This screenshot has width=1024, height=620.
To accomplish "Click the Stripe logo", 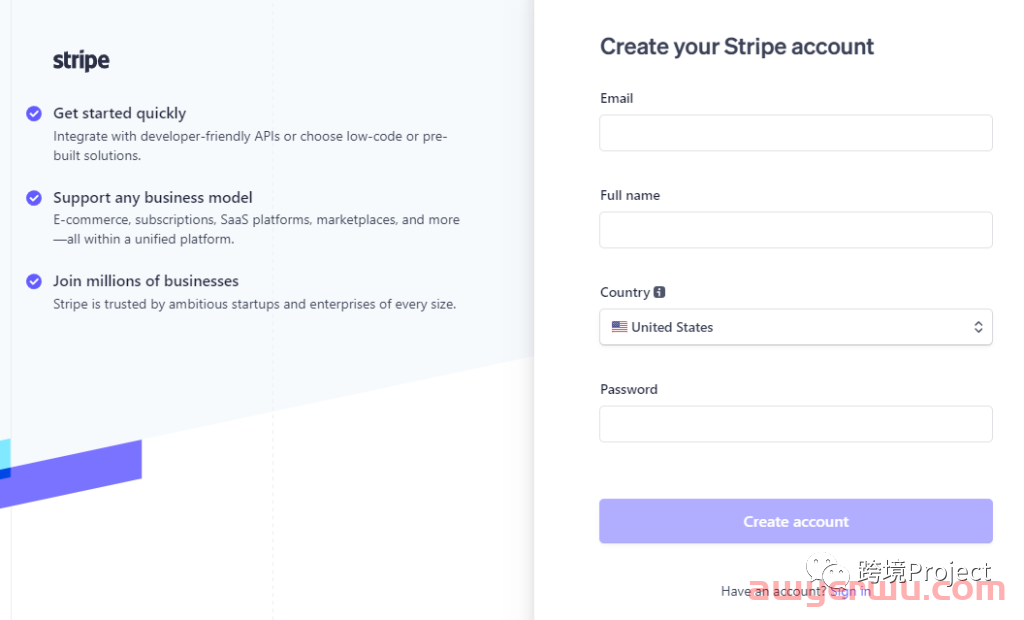I will pos(81,61).
